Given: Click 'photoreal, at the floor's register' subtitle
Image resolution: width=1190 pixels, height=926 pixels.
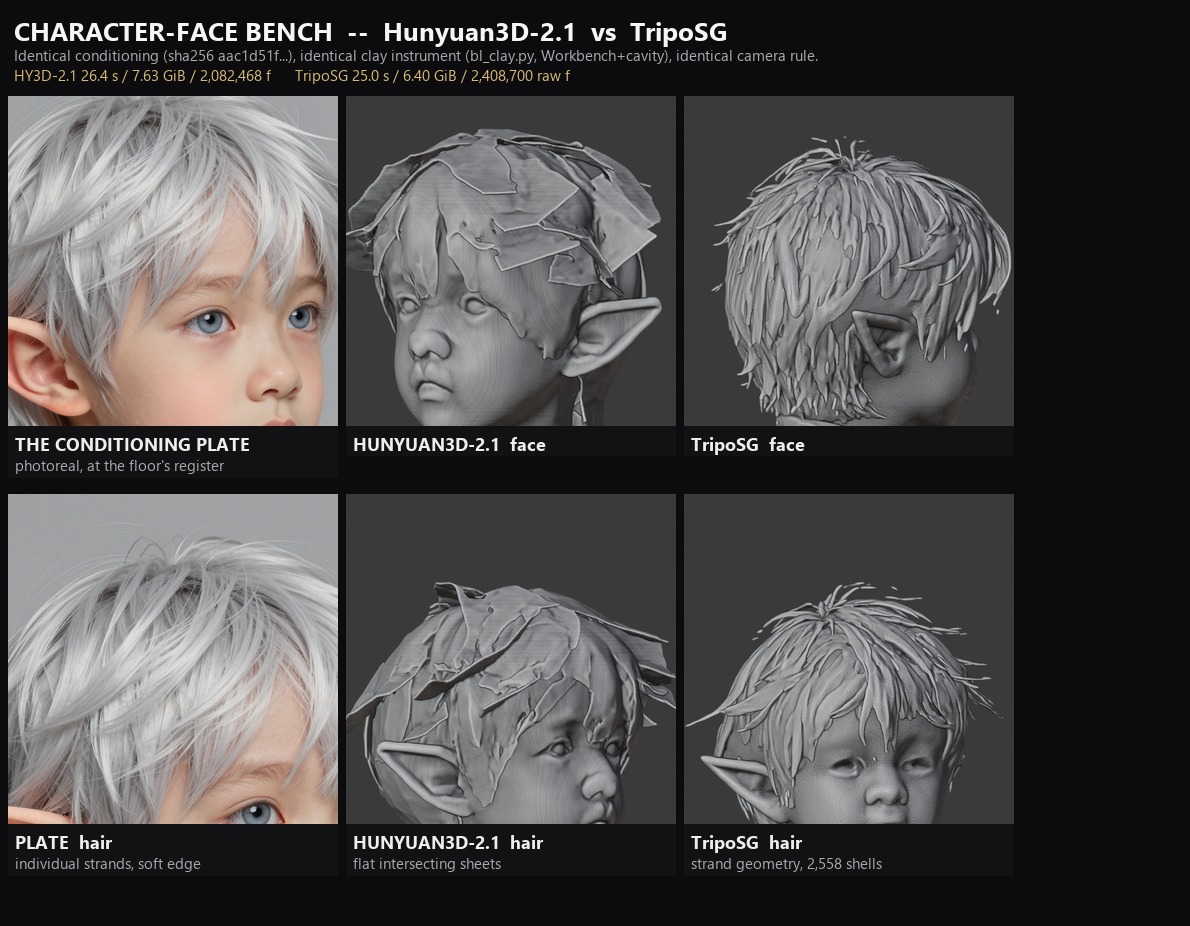Looking at the screenshot, I should pyautogui.click(x=119, y=466).
